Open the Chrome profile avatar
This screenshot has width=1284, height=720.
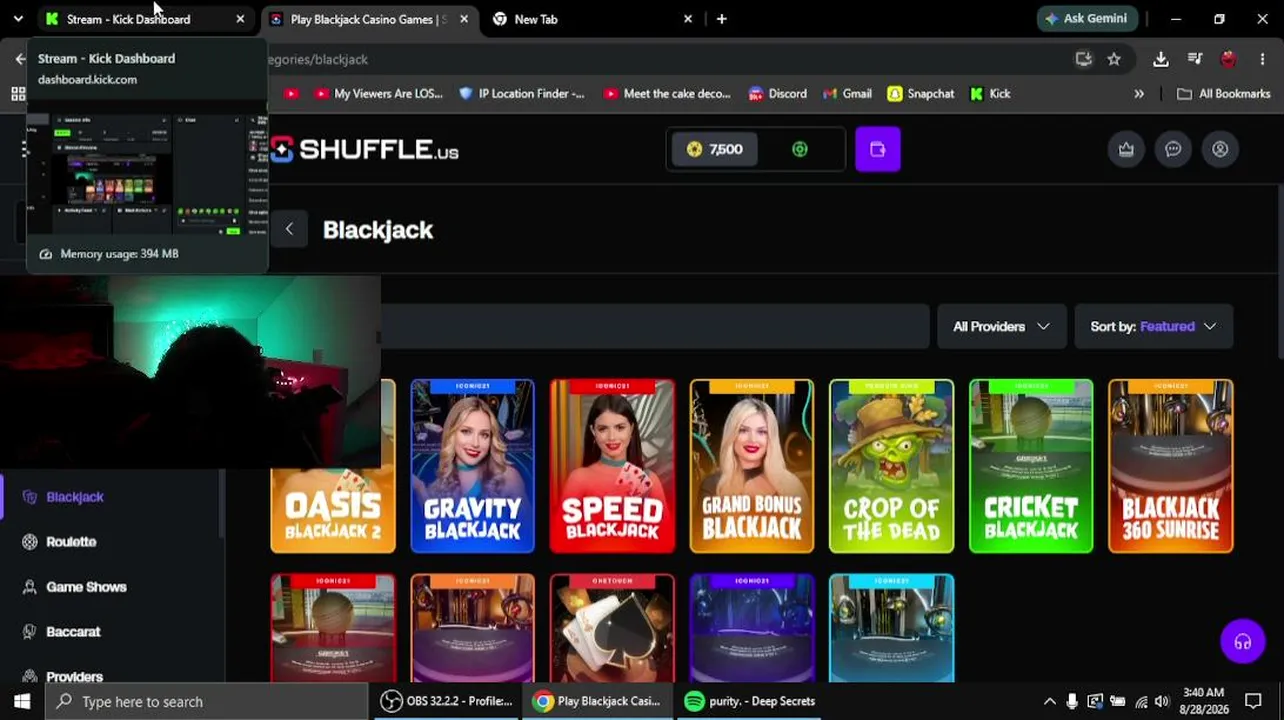click(x=1229, y=59)
